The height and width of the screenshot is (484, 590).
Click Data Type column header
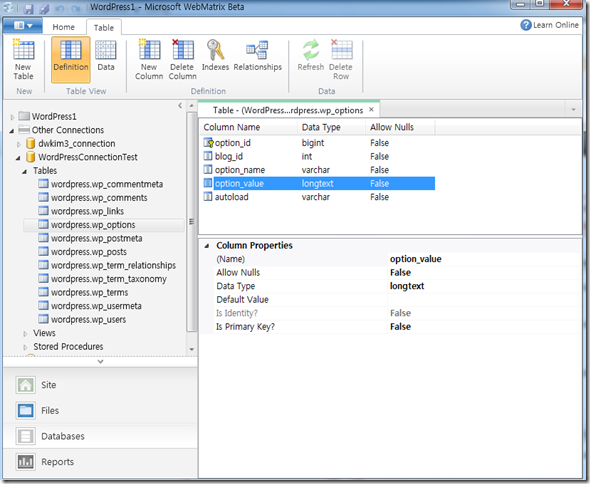point(332,127)
